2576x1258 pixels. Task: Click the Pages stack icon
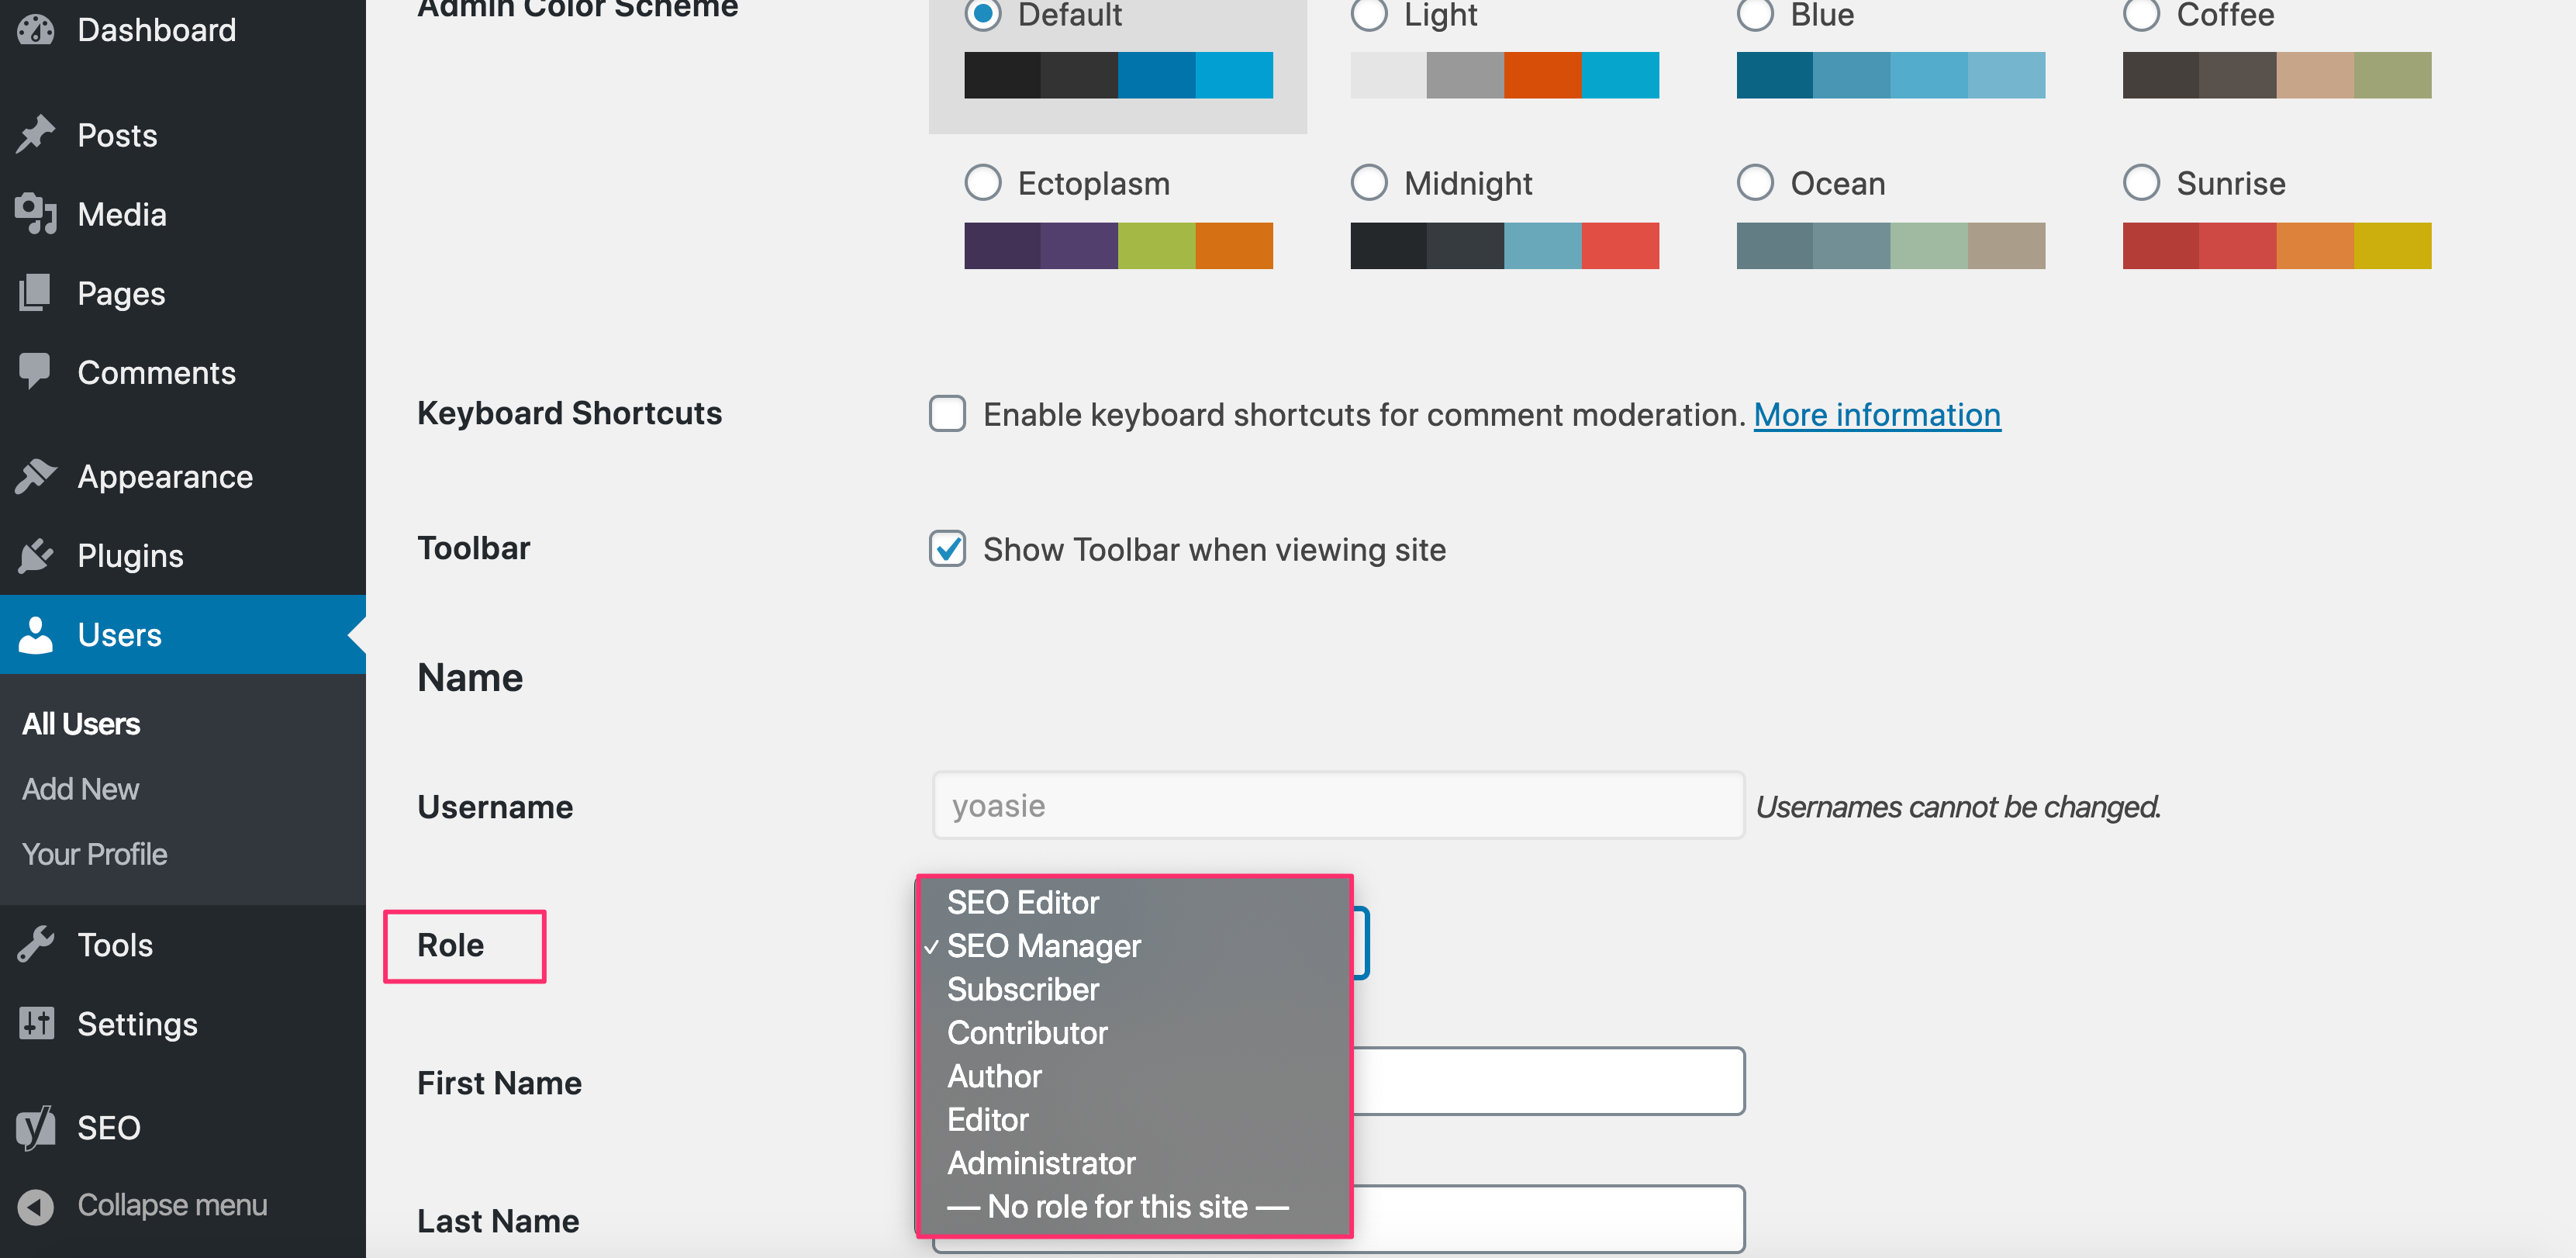tap(36, 293)
